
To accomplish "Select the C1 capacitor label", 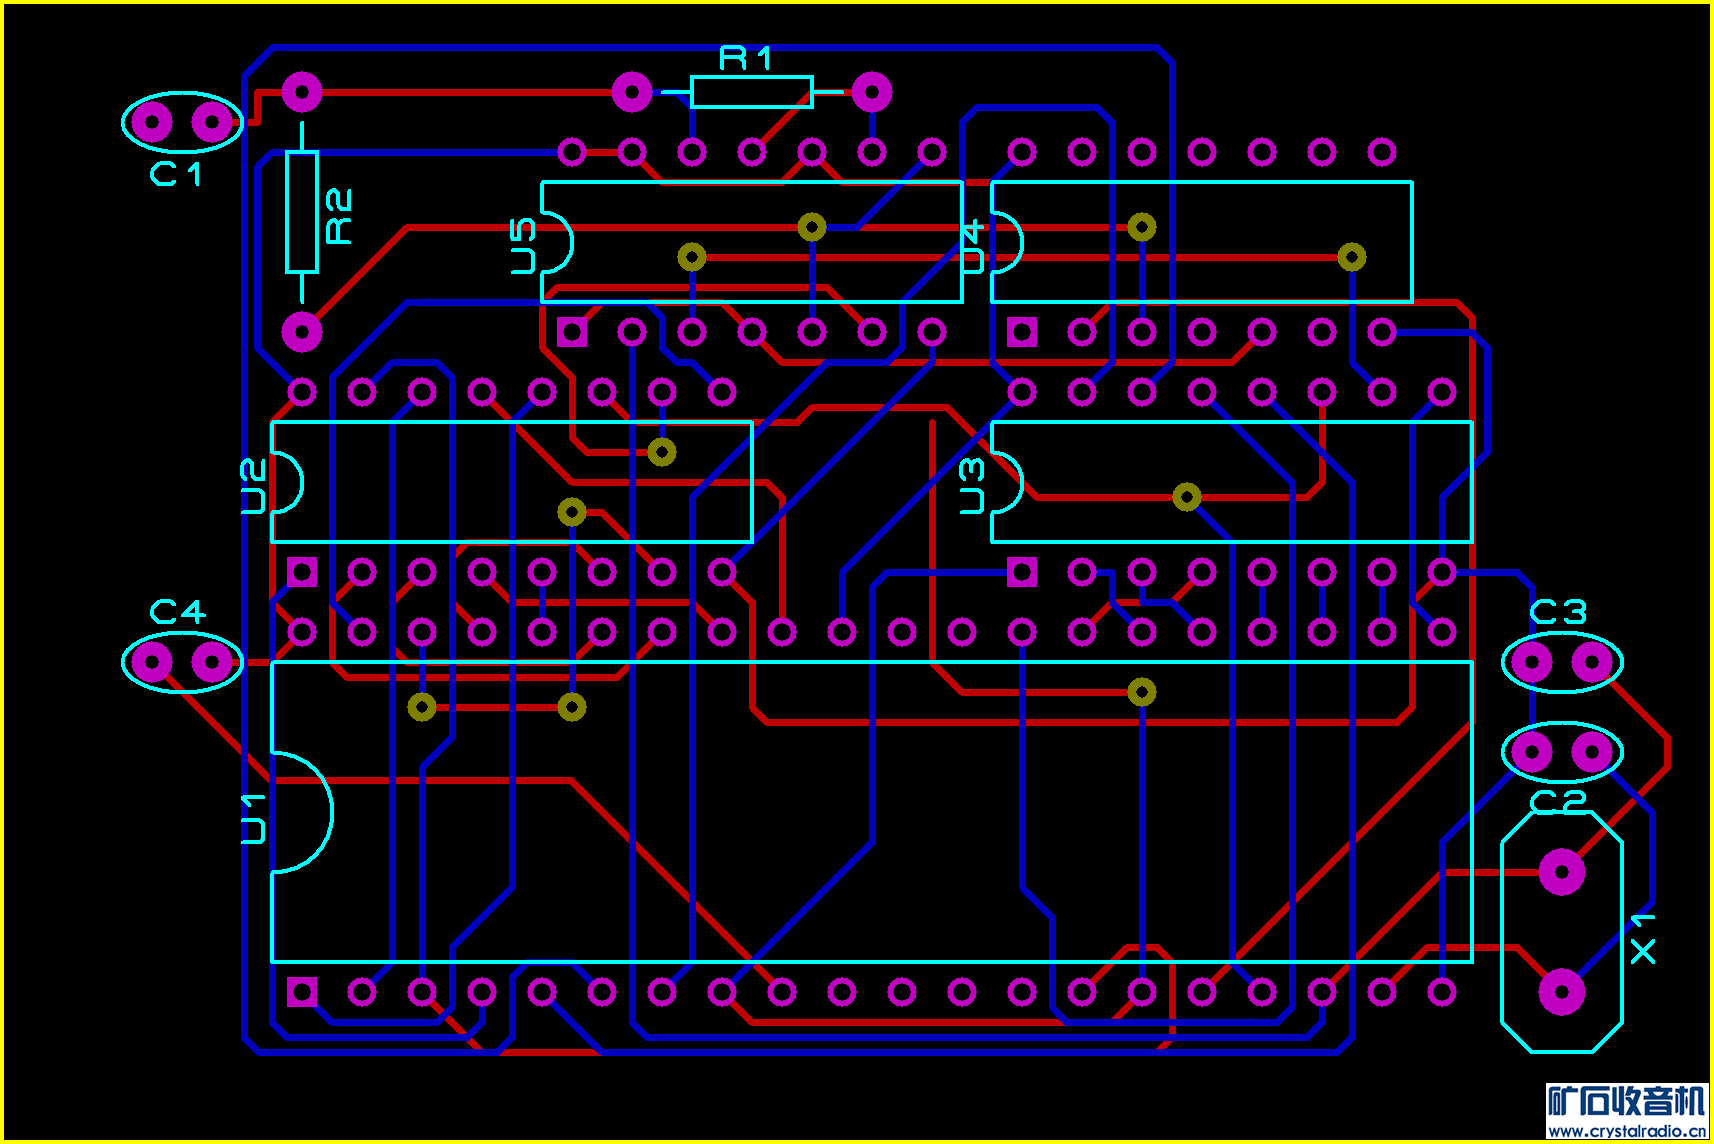I will pyautogui.click(x=176, y=174).
